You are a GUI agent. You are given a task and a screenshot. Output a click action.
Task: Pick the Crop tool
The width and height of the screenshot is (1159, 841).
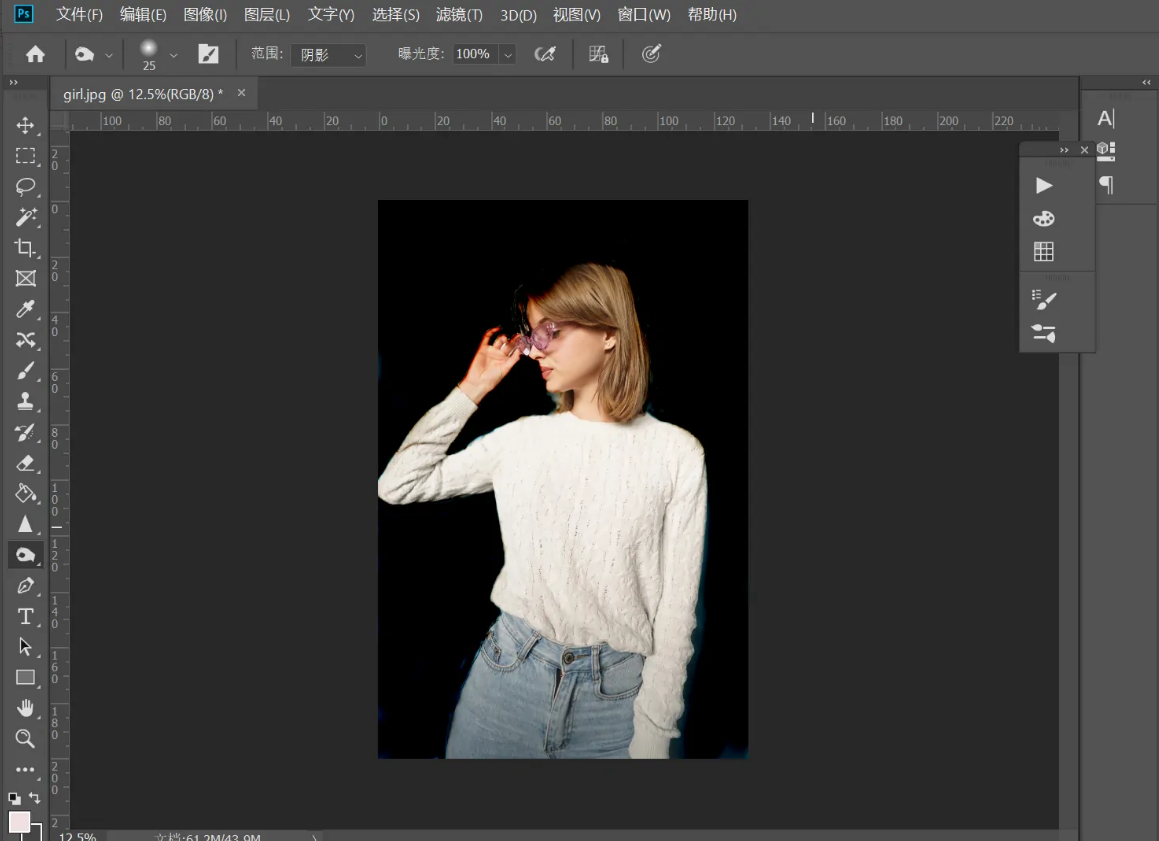pyautogui.click(x=25, y=248)
